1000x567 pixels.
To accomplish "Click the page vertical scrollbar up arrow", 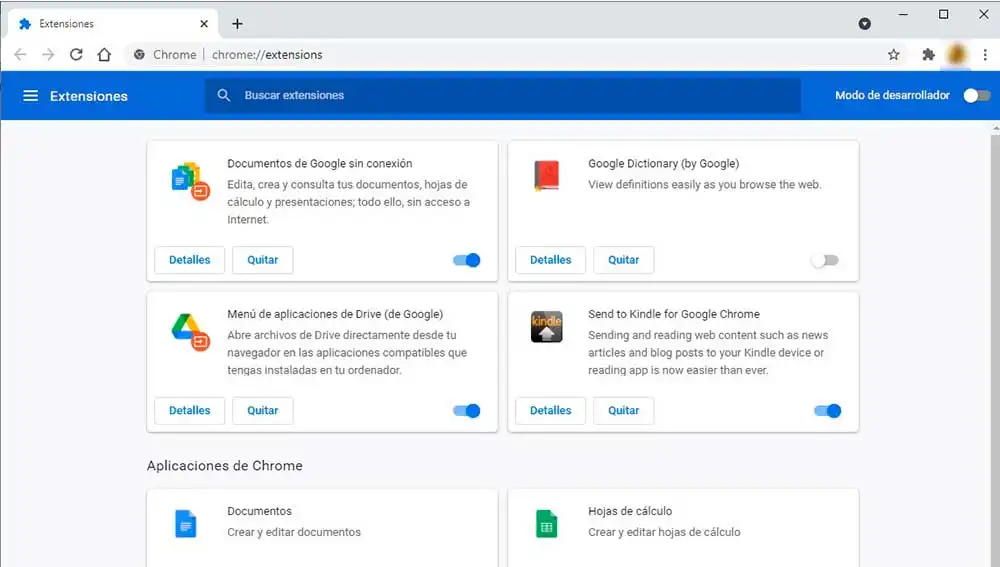I will (x=996, y=129).
